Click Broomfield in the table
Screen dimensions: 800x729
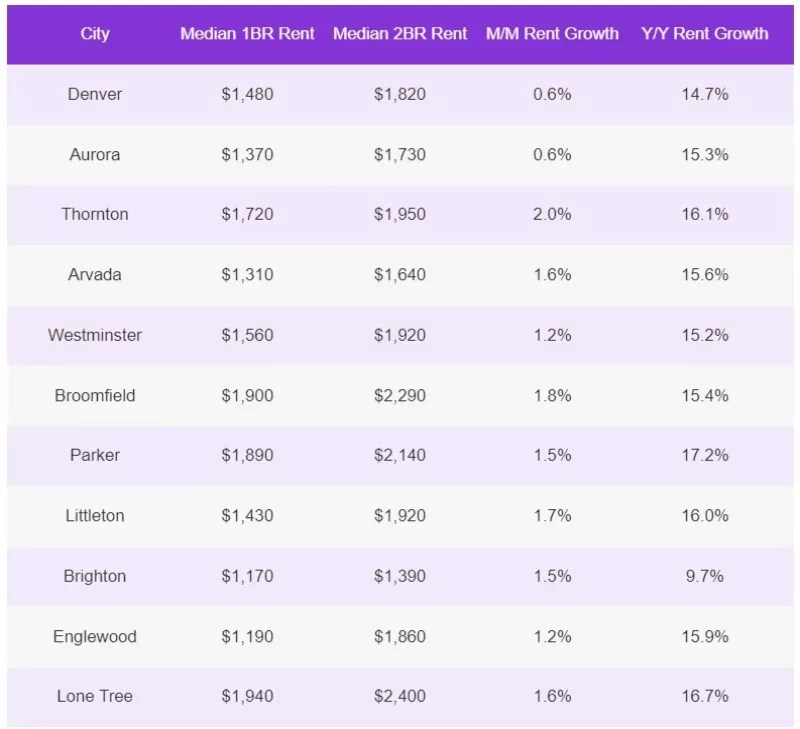(95, 395)
